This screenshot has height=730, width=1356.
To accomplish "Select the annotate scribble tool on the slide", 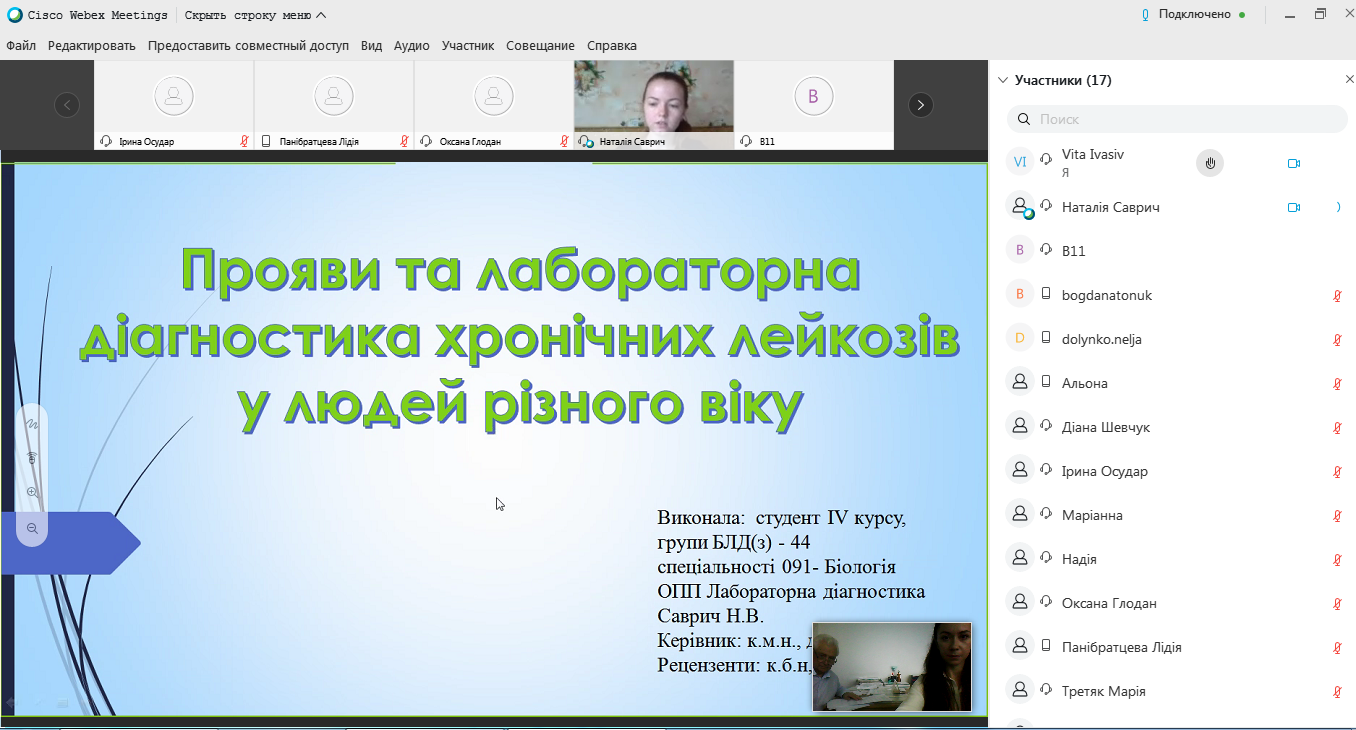I will click(32, 424).
